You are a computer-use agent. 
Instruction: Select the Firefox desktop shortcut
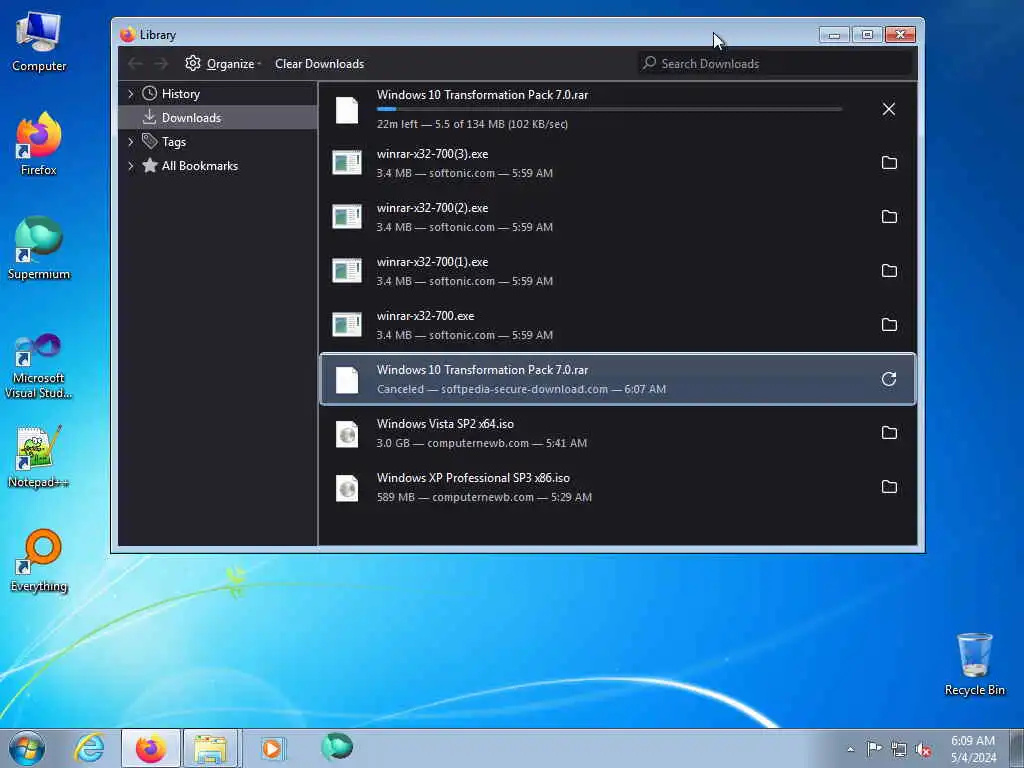point(39,144)
